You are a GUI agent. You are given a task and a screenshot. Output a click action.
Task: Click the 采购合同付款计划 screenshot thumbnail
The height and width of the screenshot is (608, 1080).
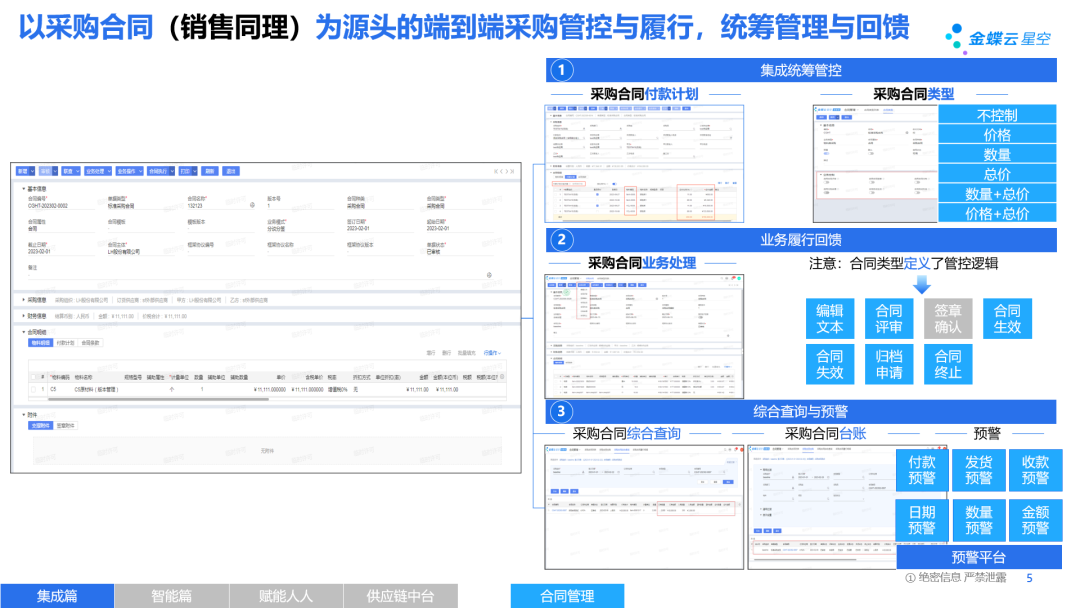tap(644, 163)
